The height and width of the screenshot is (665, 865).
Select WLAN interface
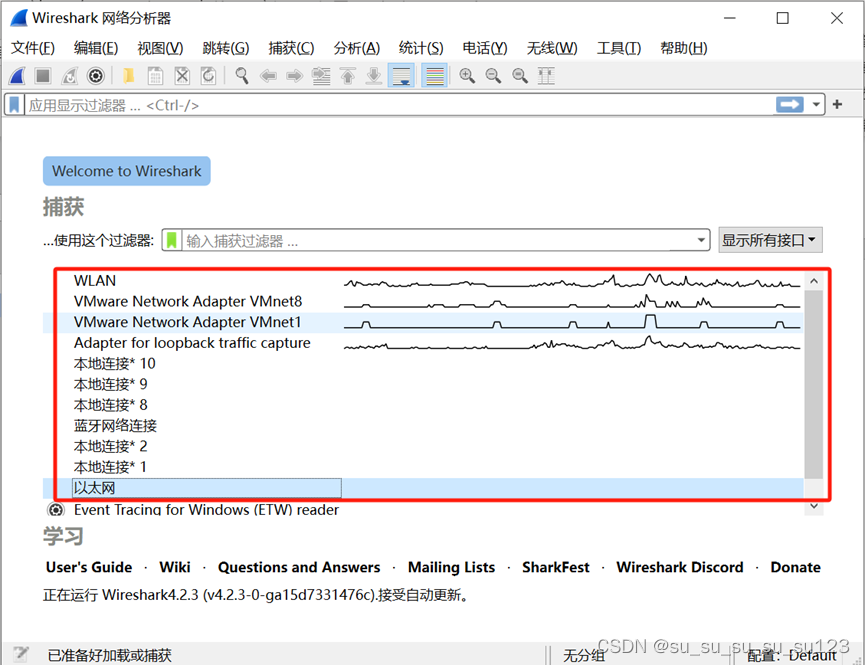tap(423, 281)
